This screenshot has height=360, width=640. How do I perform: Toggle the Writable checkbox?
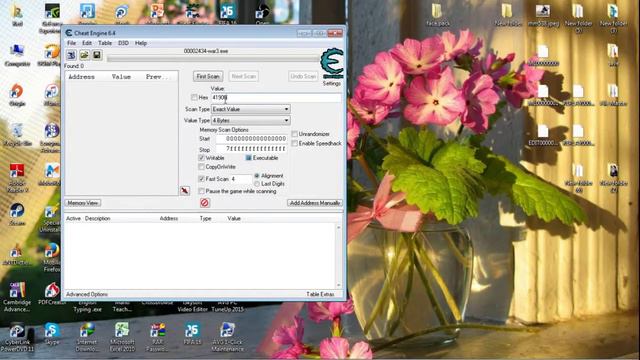201,158
